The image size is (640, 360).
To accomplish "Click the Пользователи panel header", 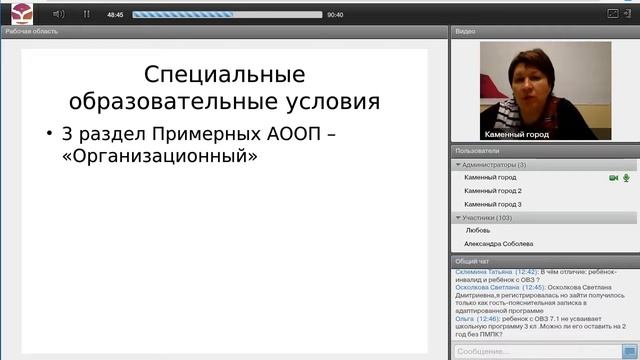I will click(x=545, y=151).
